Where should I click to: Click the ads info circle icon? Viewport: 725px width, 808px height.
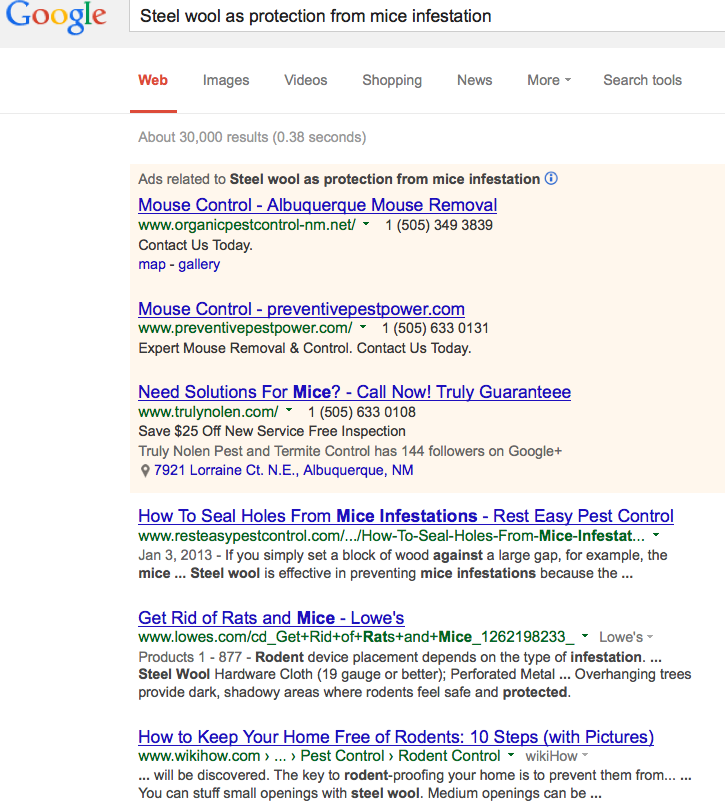[x=551, y=178]
